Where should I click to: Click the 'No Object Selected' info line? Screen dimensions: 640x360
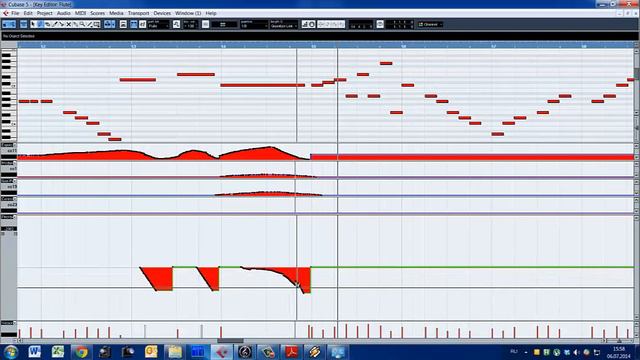pyautogui.click(x=19, y=36)
